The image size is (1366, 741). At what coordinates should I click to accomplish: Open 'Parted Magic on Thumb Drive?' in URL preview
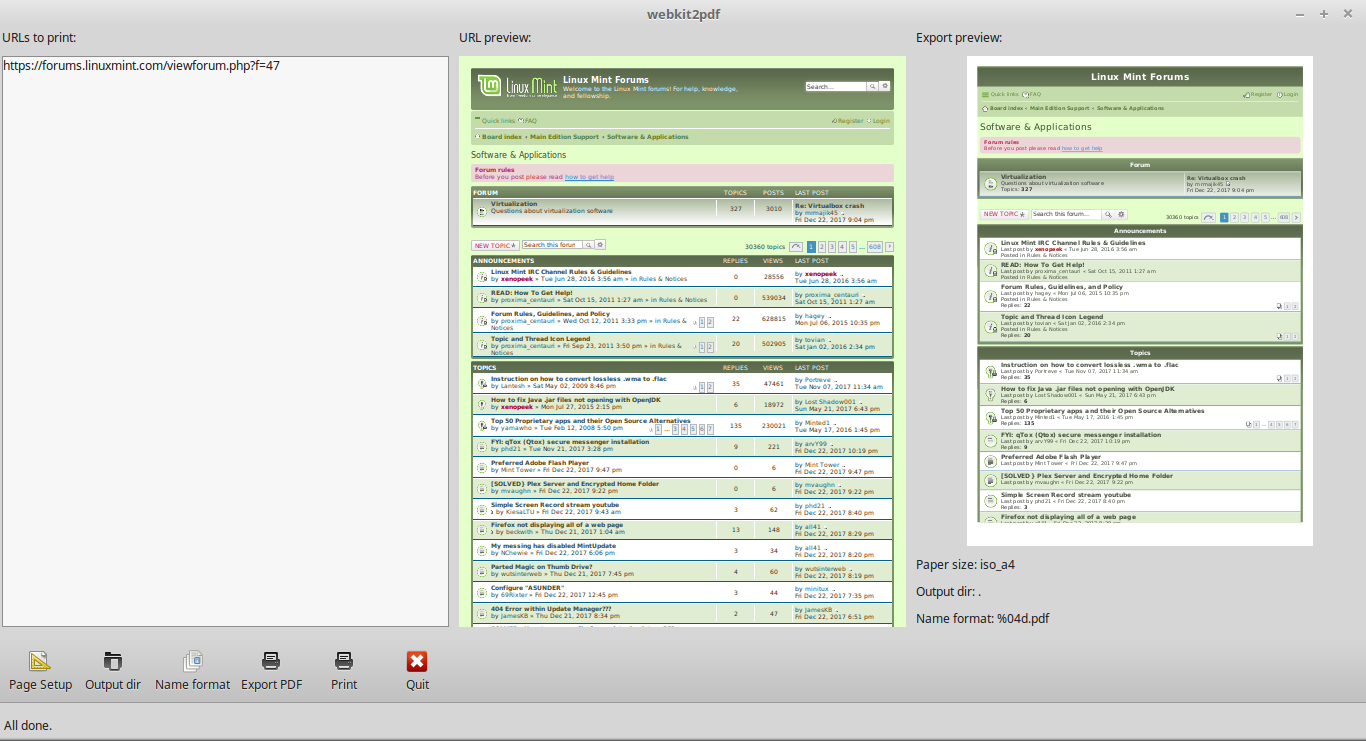click(x=541, y=567)
